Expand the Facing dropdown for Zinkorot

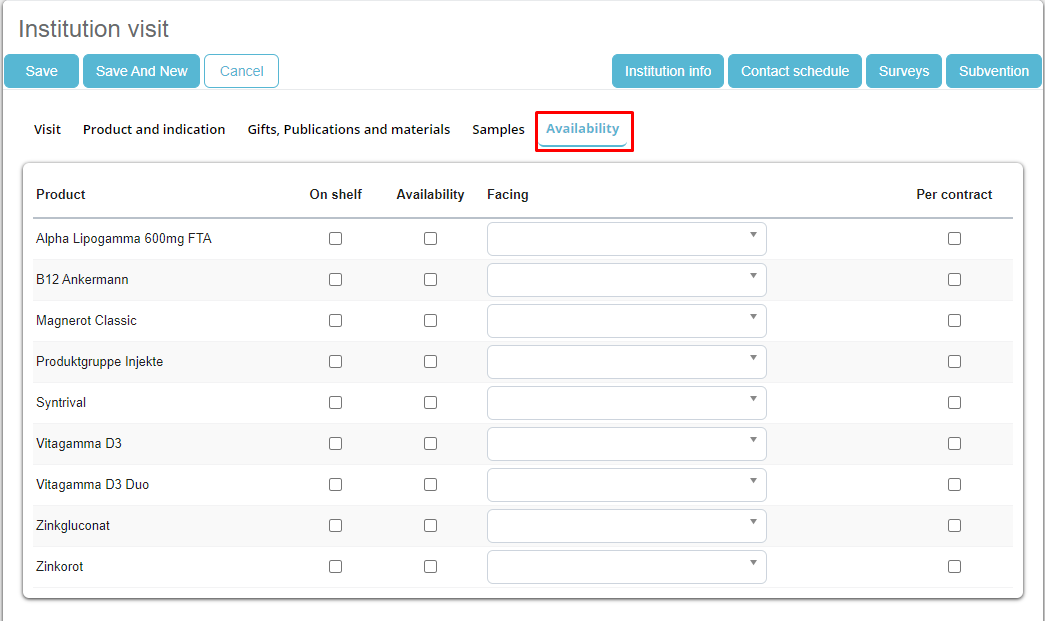coord(626,567)
